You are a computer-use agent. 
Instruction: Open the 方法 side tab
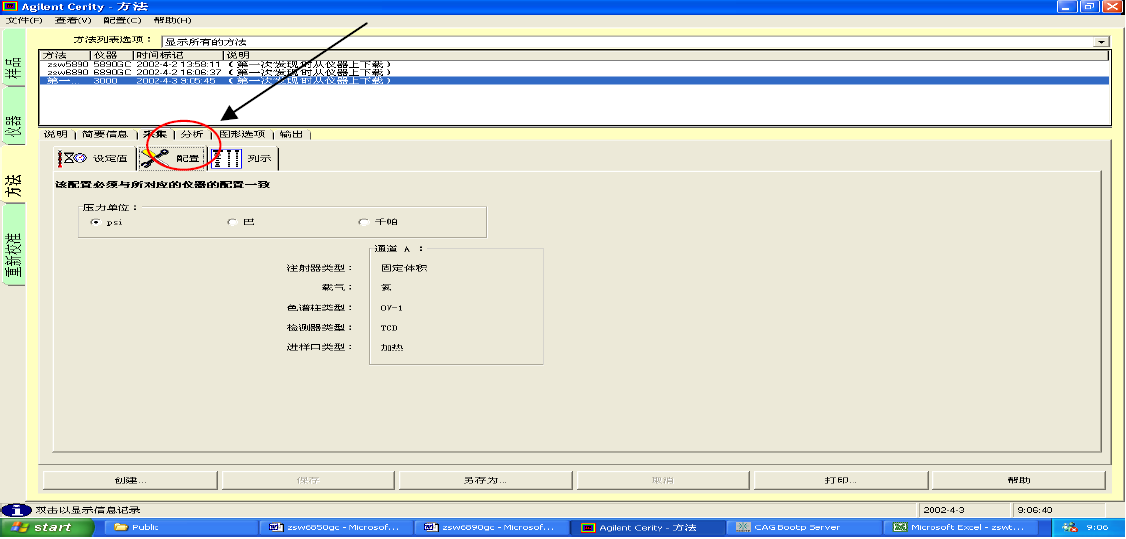pyautogui.click(x=13, y=172)
